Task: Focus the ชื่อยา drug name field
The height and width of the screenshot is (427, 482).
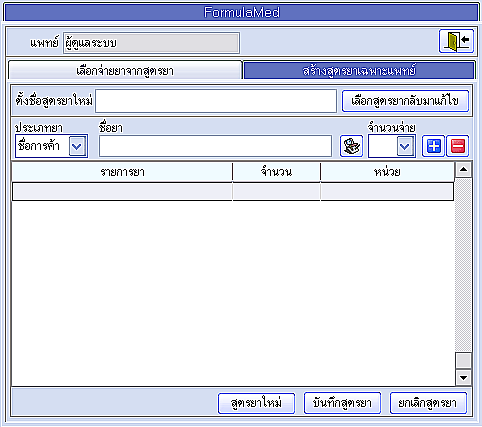Action: [x=215, y=146]
